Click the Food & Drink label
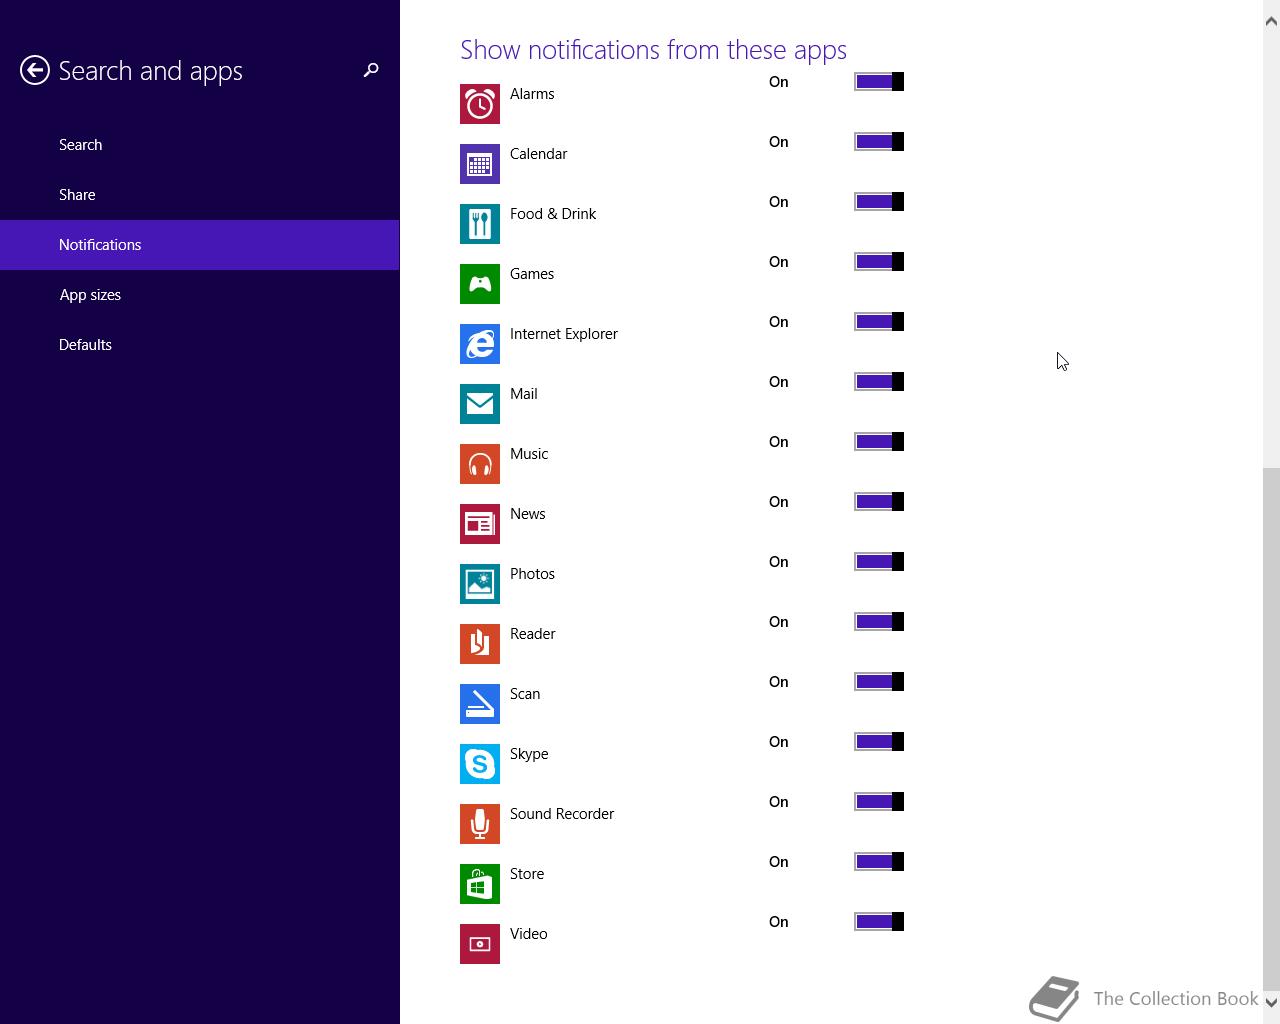 pyautogui.click(x=553, y=214)
